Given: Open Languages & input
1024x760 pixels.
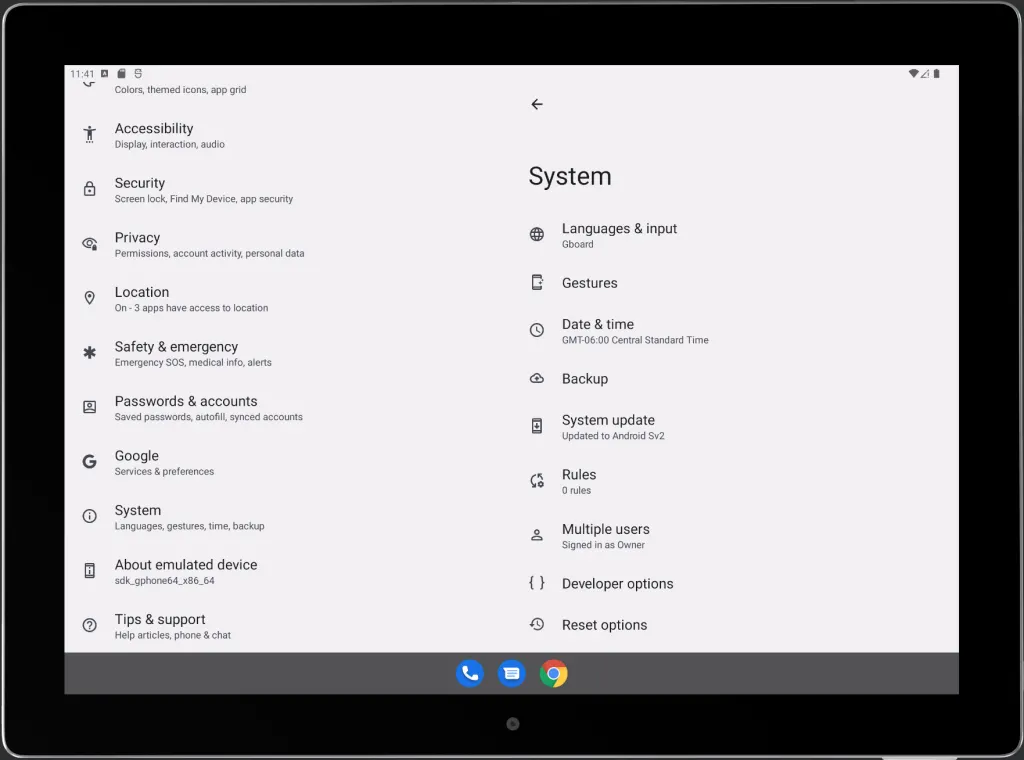Looking at the screenshot, I should (x=735, y=235).
